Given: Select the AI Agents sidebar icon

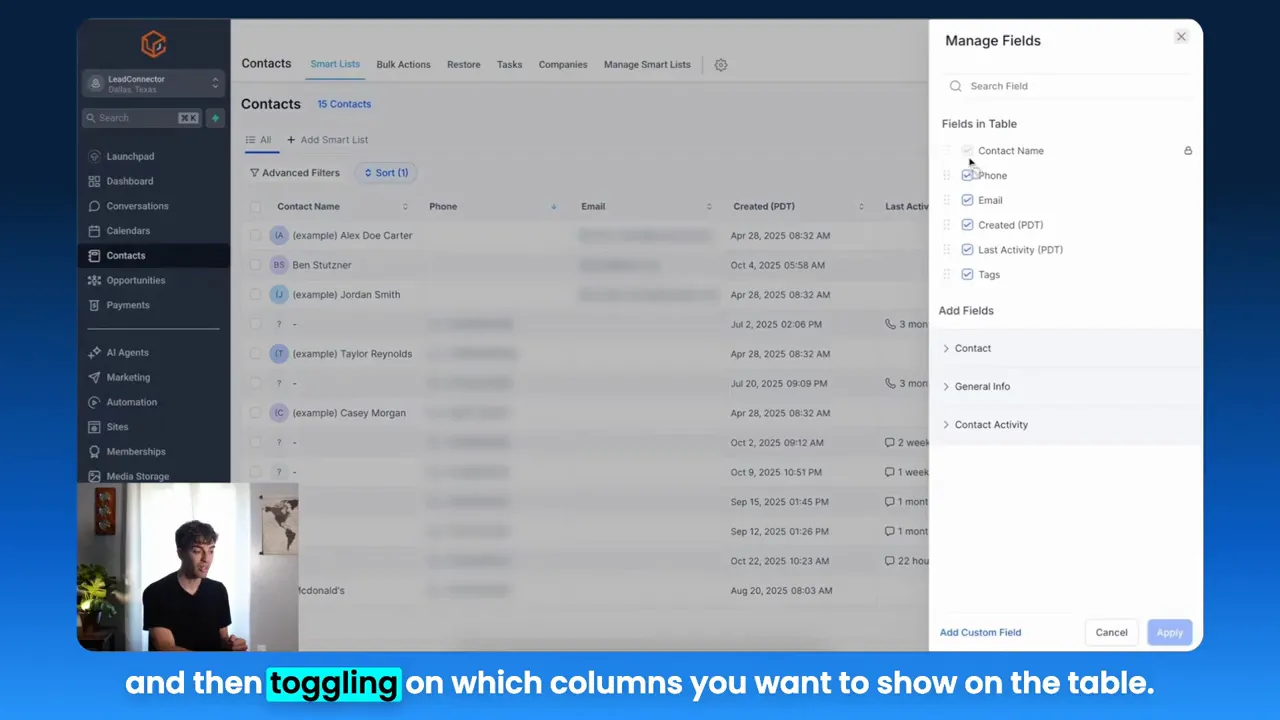Looking at the screenshot, I should (x=127, y=352).
